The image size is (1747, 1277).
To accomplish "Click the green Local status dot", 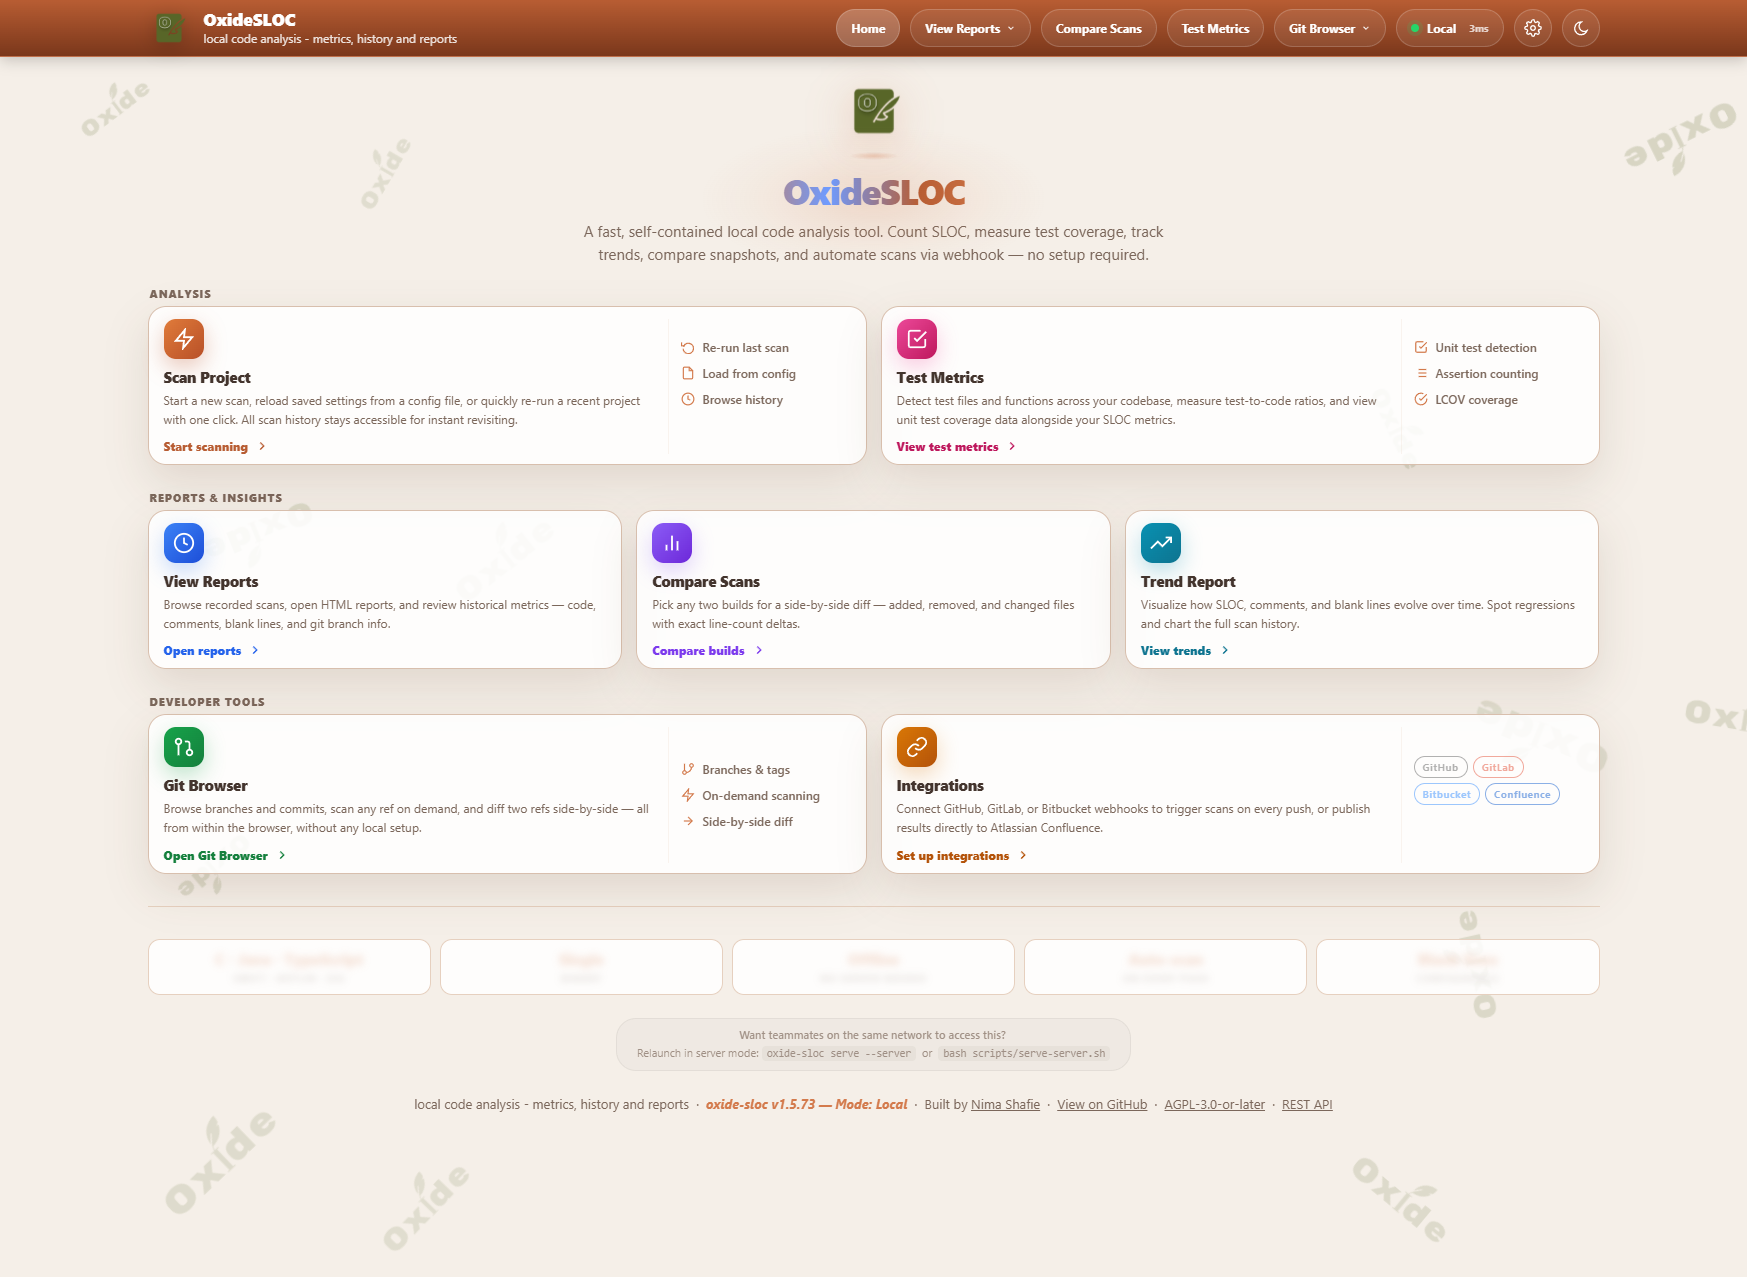I will coord(1415,28).
